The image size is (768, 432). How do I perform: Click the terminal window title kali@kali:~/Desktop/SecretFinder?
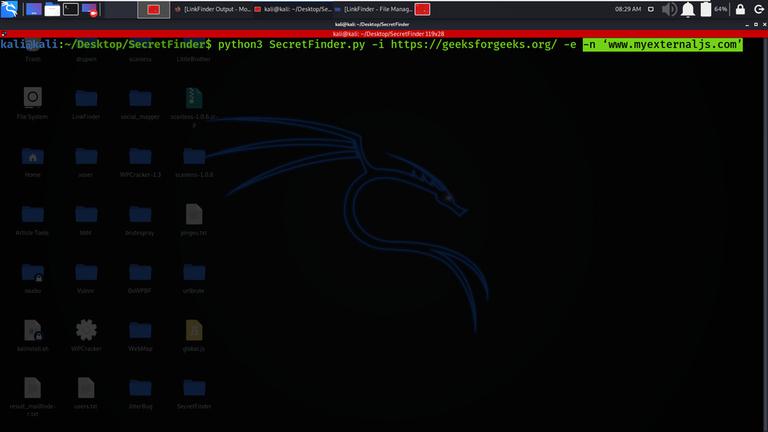[x=372, y=24]
